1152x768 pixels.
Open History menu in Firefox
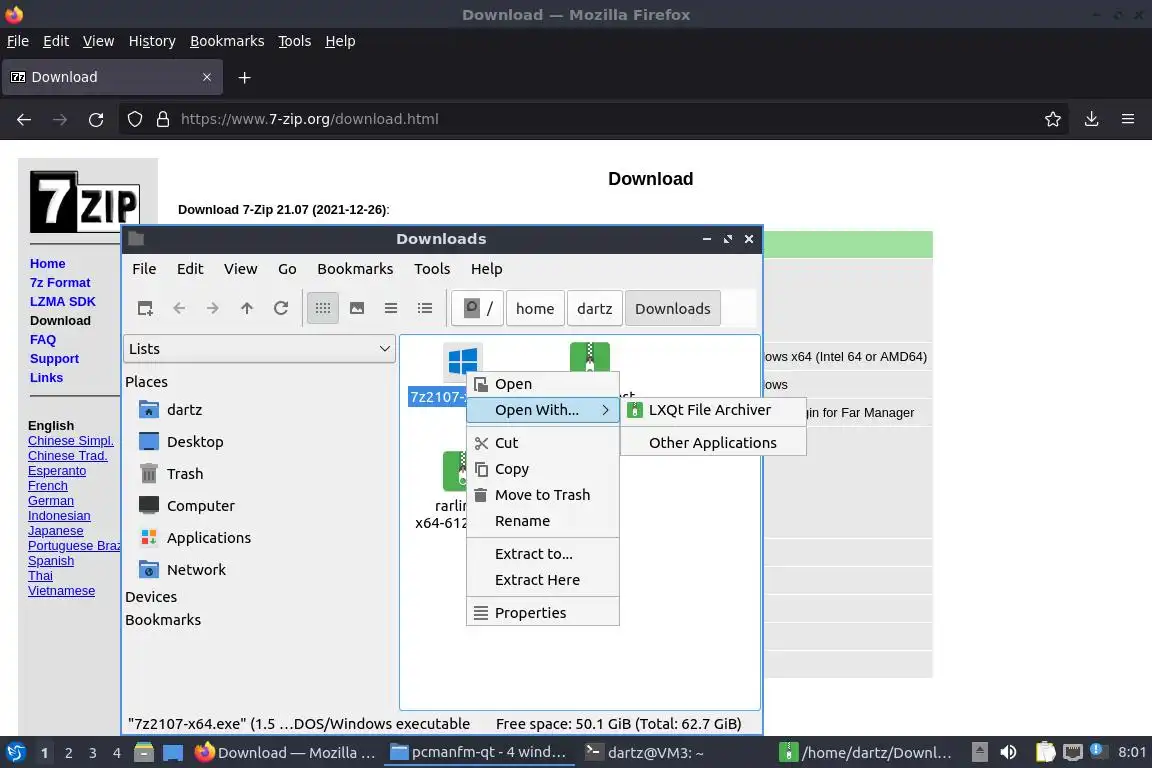(x=152, y=41)
